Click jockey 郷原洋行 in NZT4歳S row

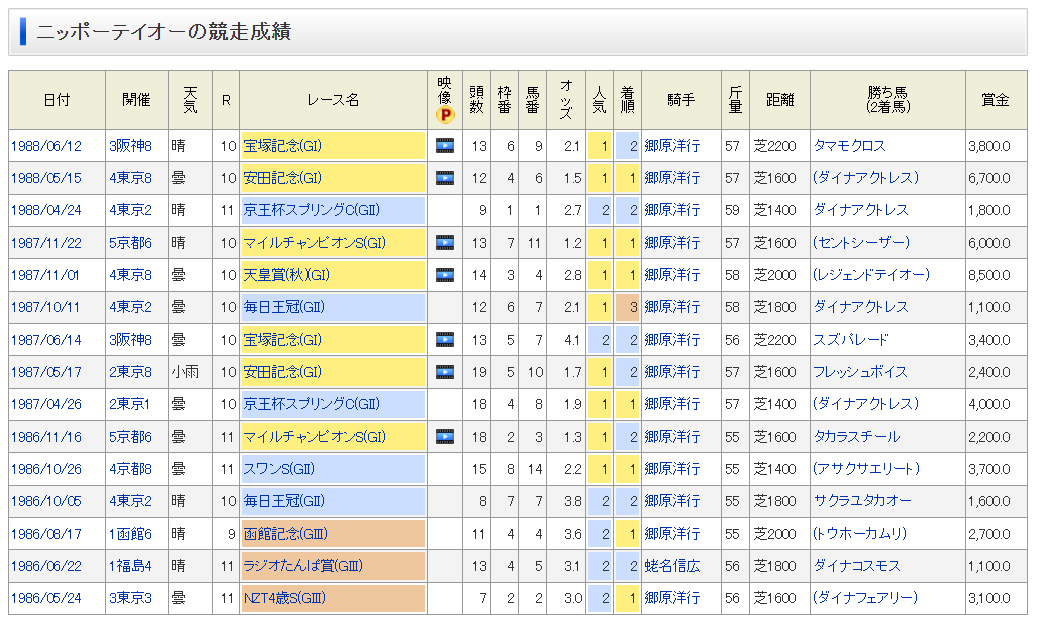(672, 598)
